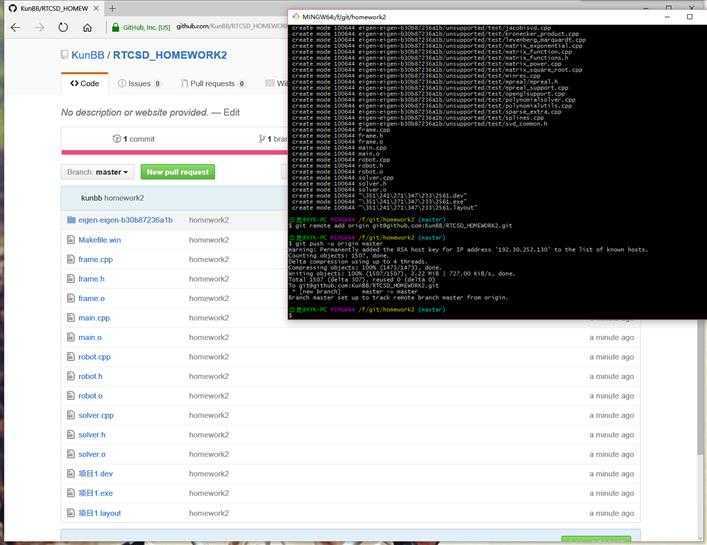Click 'a minute ago' timestamp for robot.cpp
Viewport: 707px width, 545px height.
pyautogui.click(x=611, y=357)
